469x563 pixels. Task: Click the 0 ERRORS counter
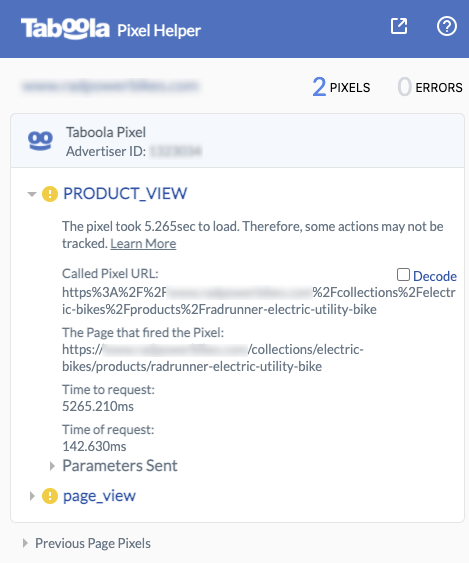pos(430,87)
